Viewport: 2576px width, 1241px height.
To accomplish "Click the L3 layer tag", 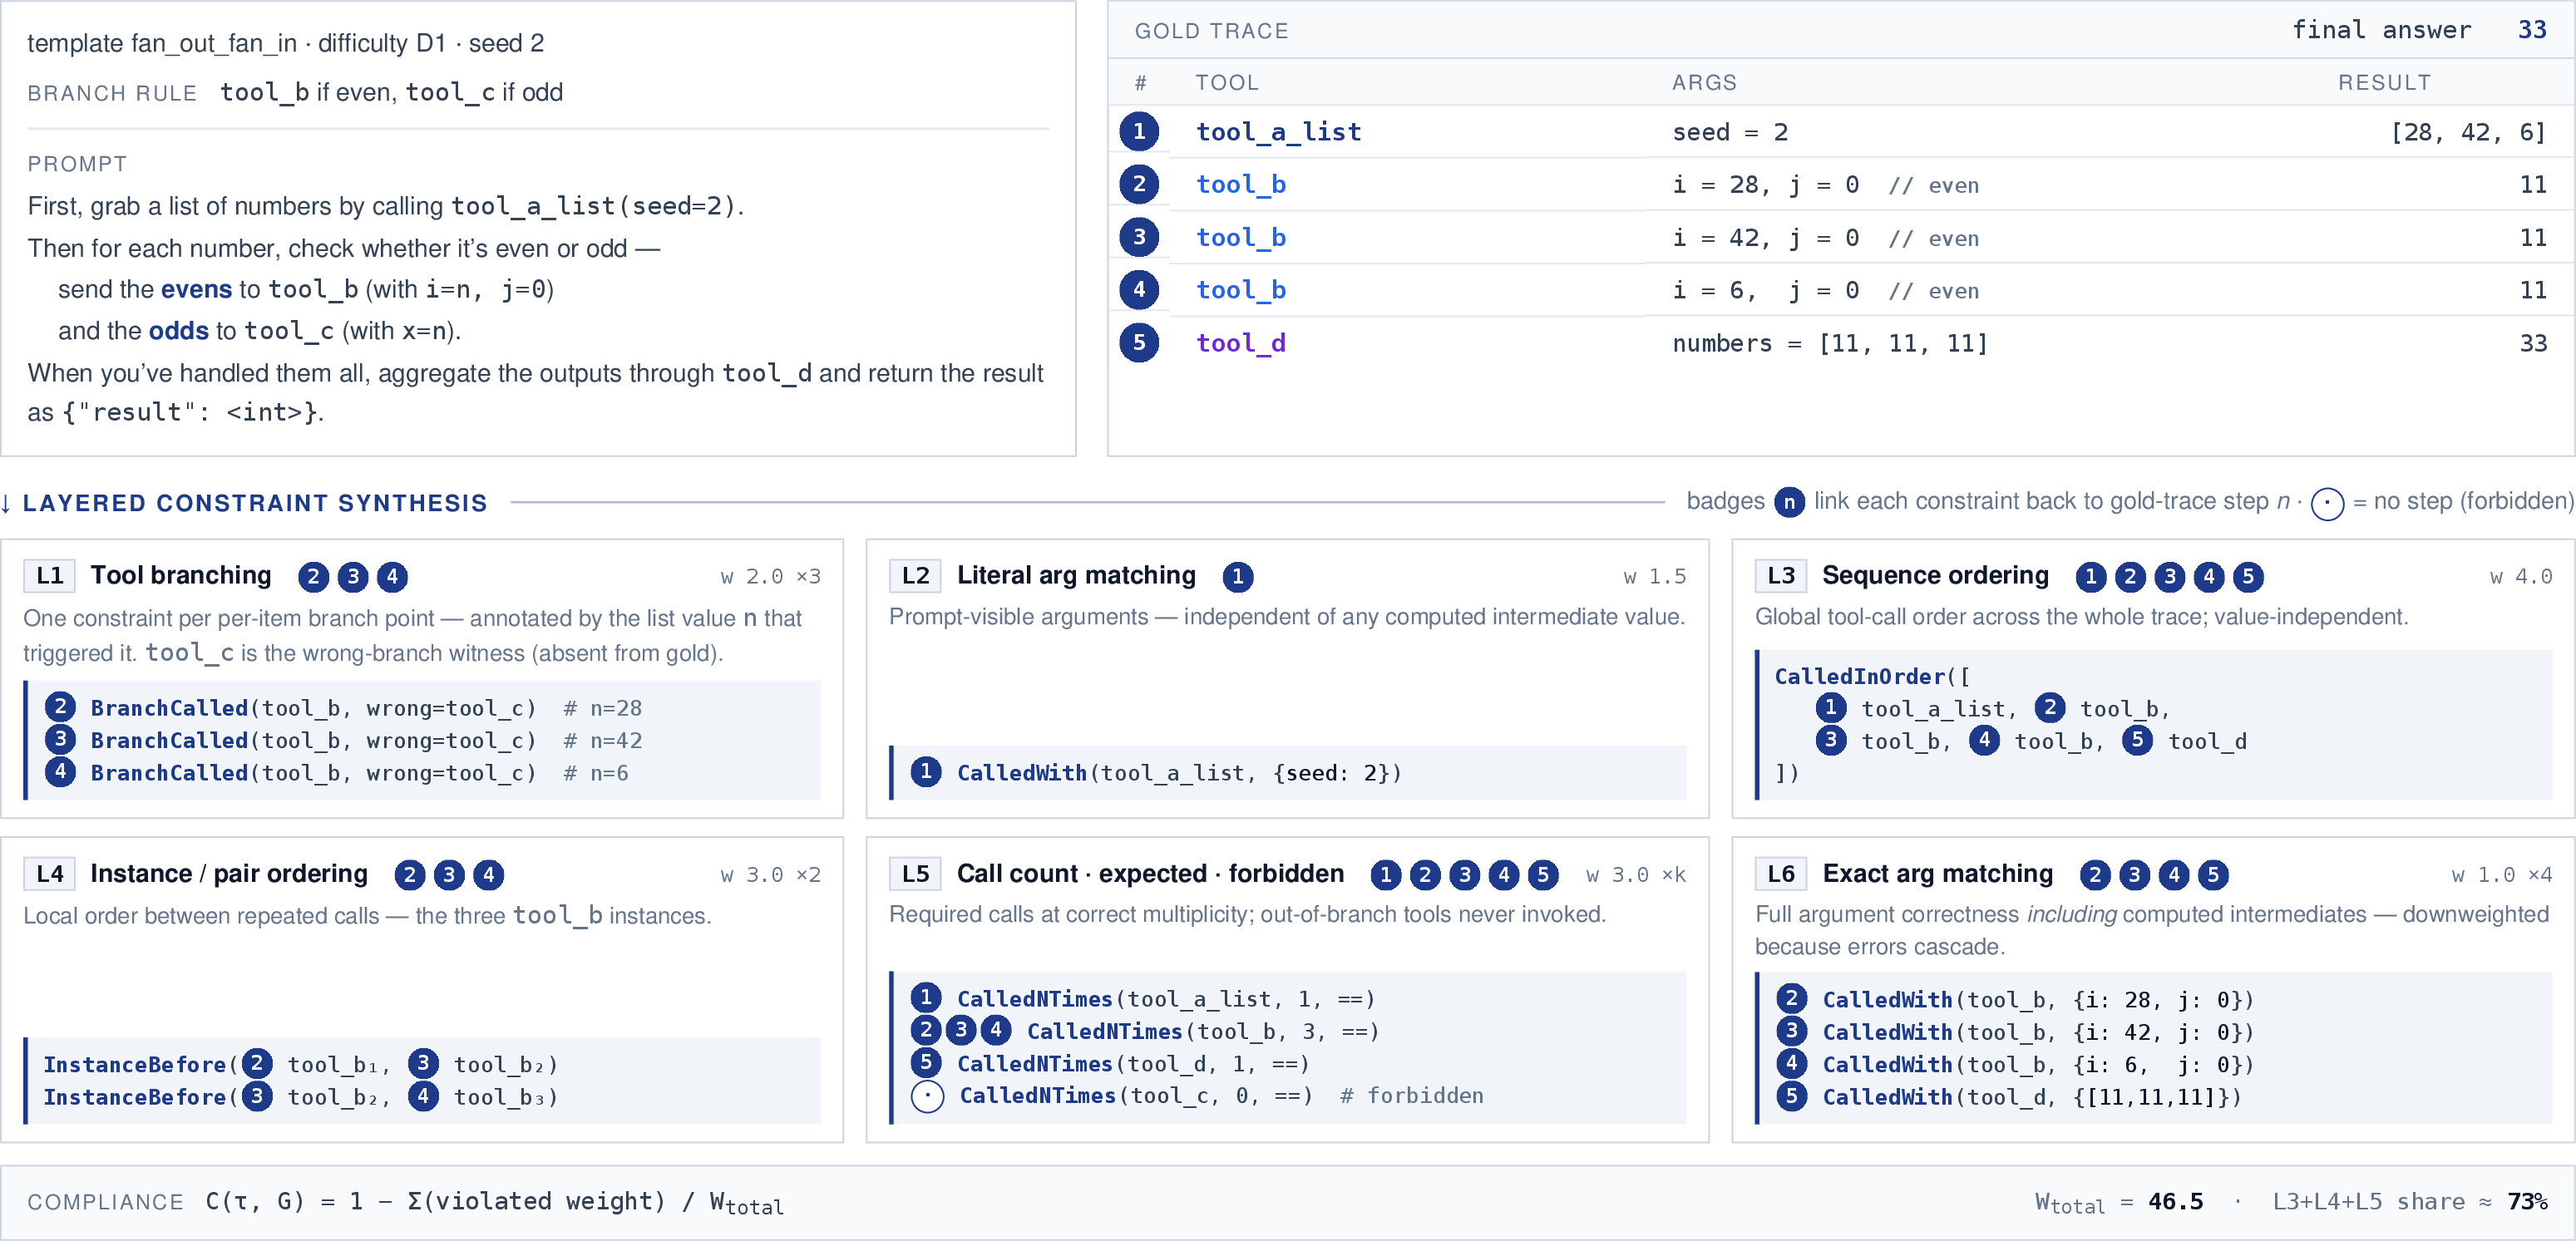I will (x=1781, y=576).
